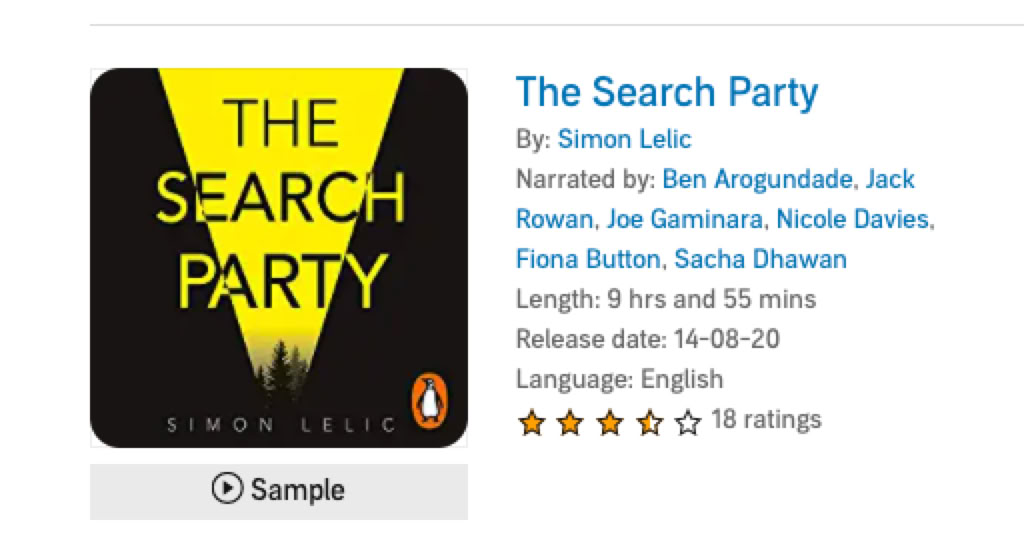
Task: Open The Search Party cover image
Action: pos(278,257)
